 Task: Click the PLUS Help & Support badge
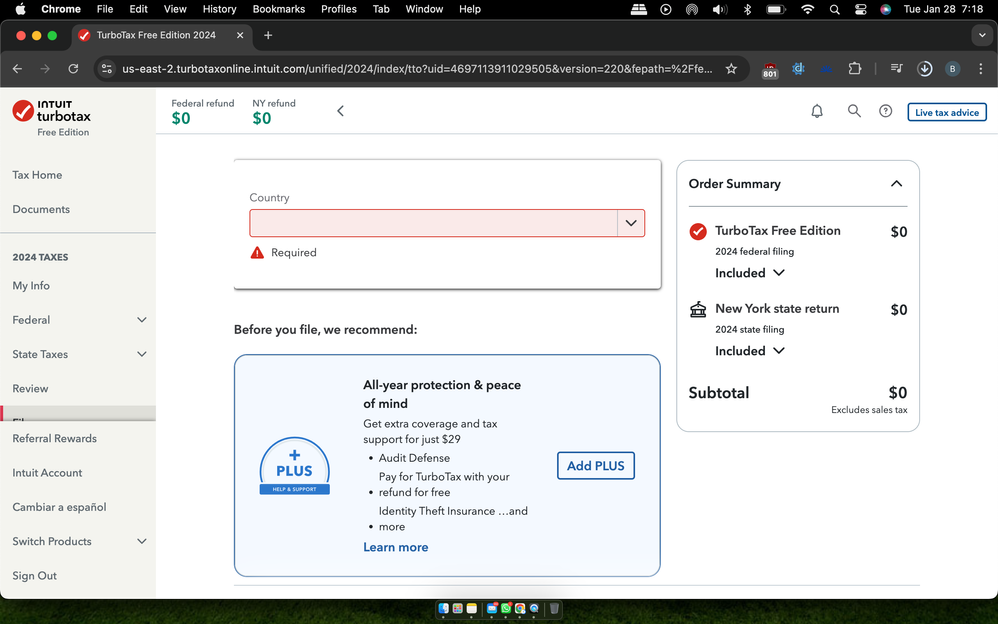point(295,466)
